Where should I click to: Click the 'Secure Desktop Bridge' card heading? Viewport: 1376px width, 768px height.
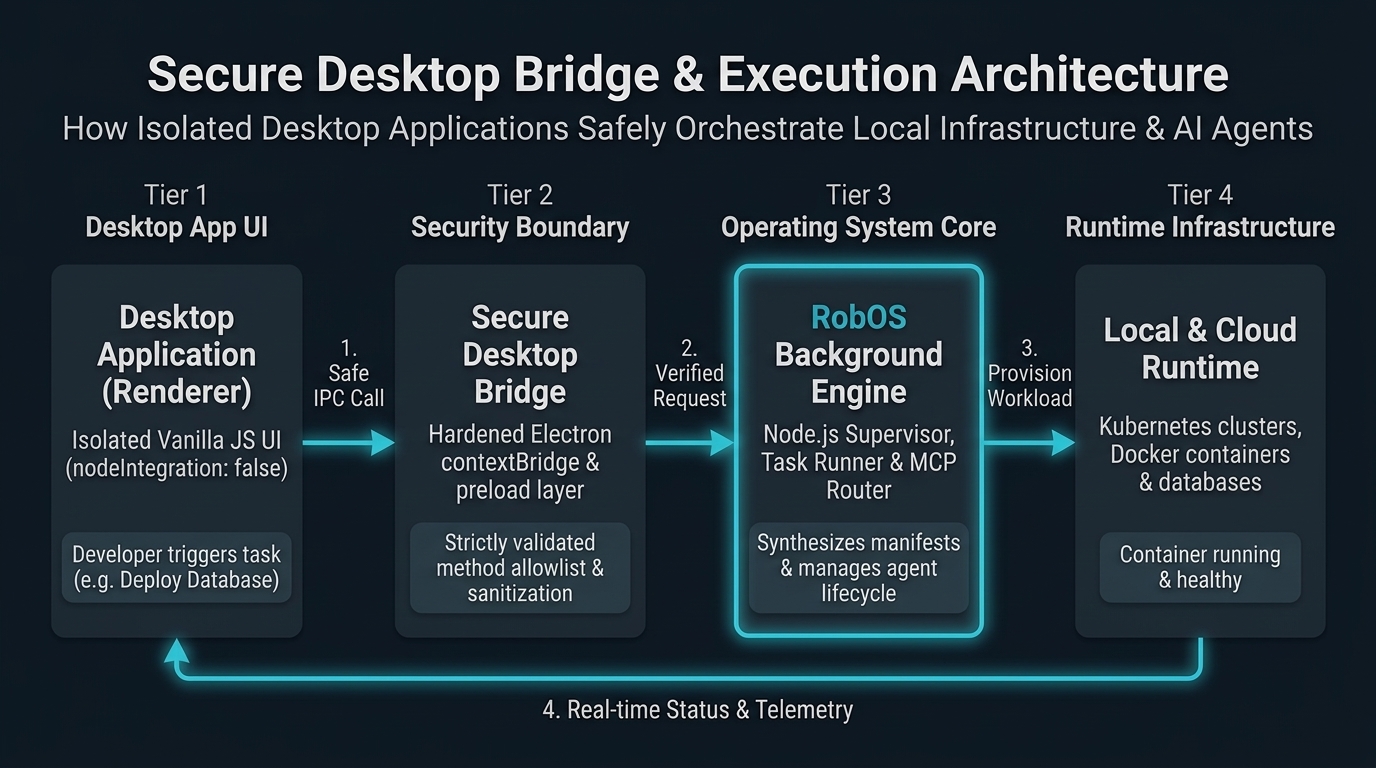(520, 354)
